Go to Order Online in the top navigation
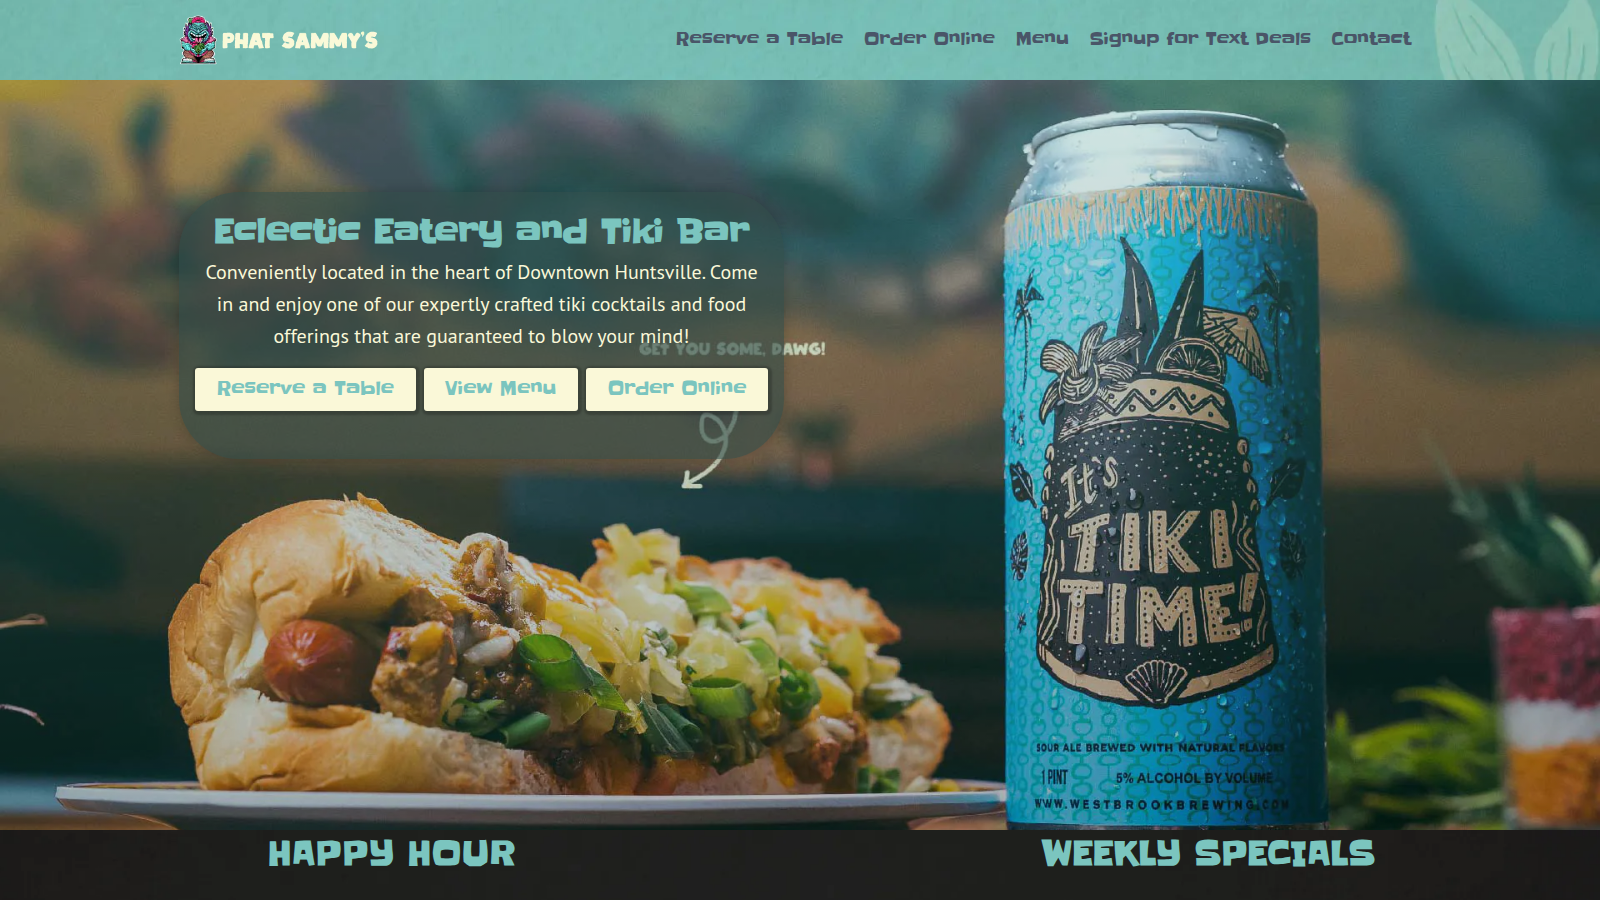1600x900 pixels. (929, 38)
